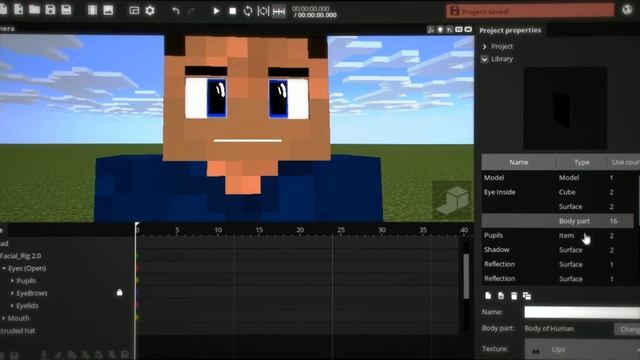The height and width of the screenshot is (360, 640).
Task: Click Change button for Body part
Action: click(x=627, y=329)
